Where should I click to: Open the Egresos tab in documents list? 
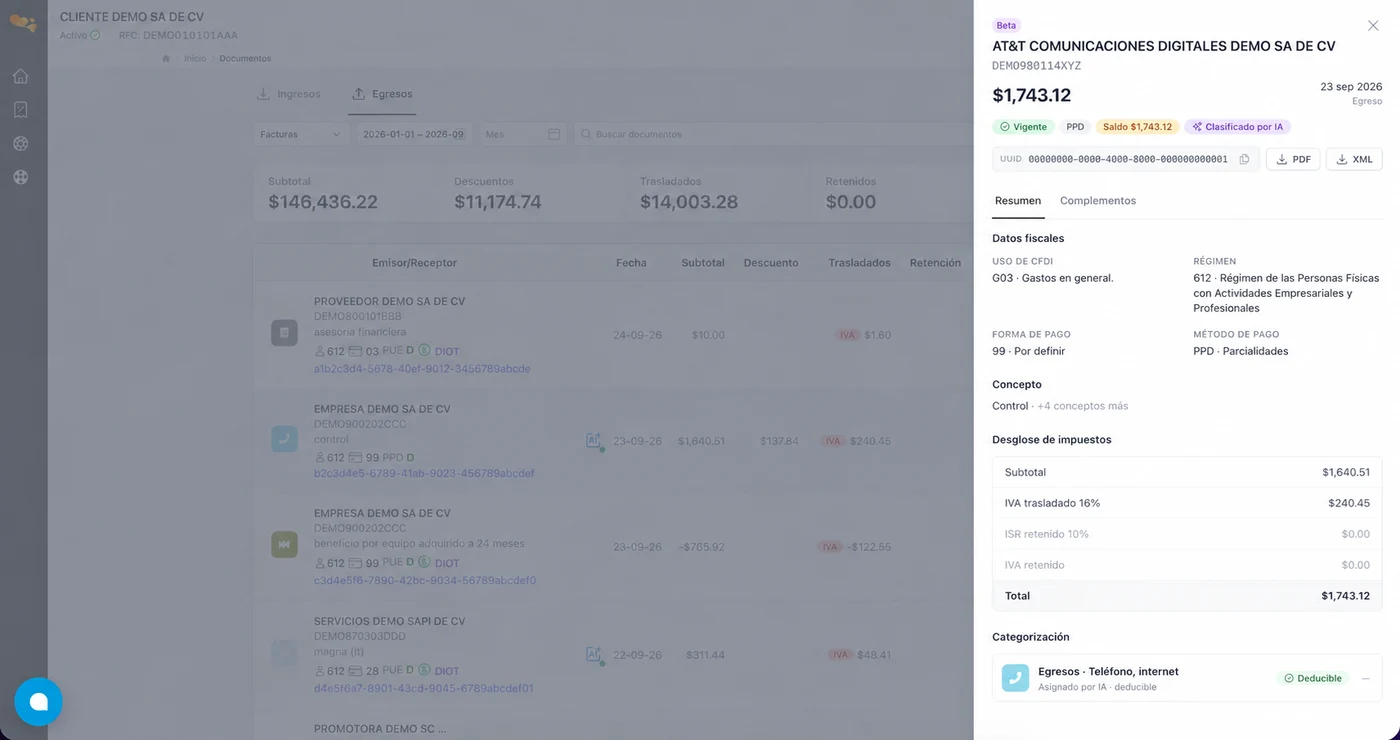[382, 94]
